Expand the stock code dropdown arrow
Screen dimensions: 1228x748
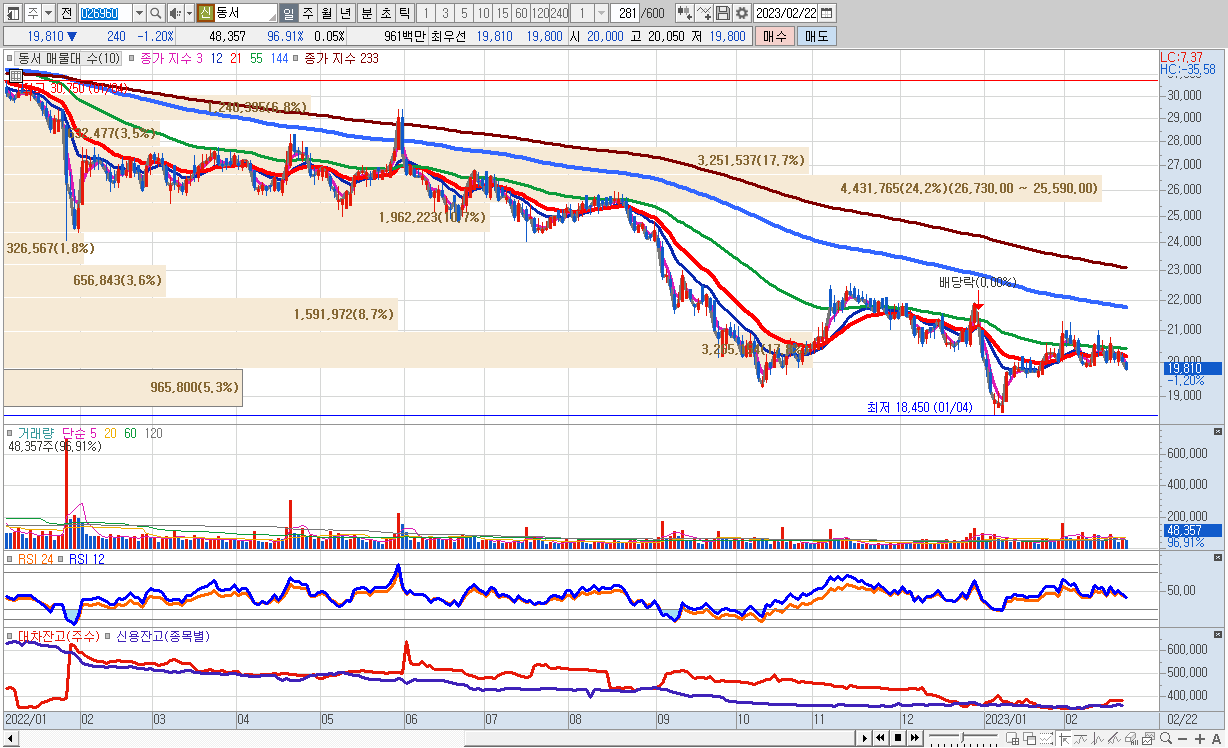(138, 13)
